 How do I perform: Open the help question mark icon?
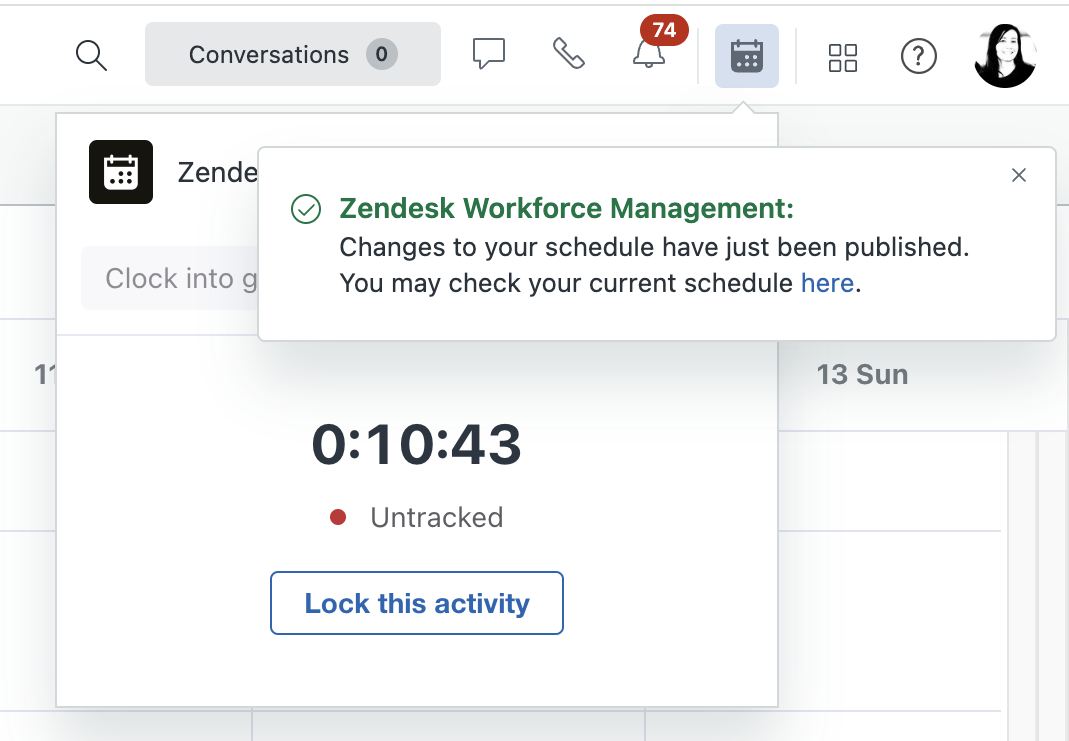(x=918, y=56)
